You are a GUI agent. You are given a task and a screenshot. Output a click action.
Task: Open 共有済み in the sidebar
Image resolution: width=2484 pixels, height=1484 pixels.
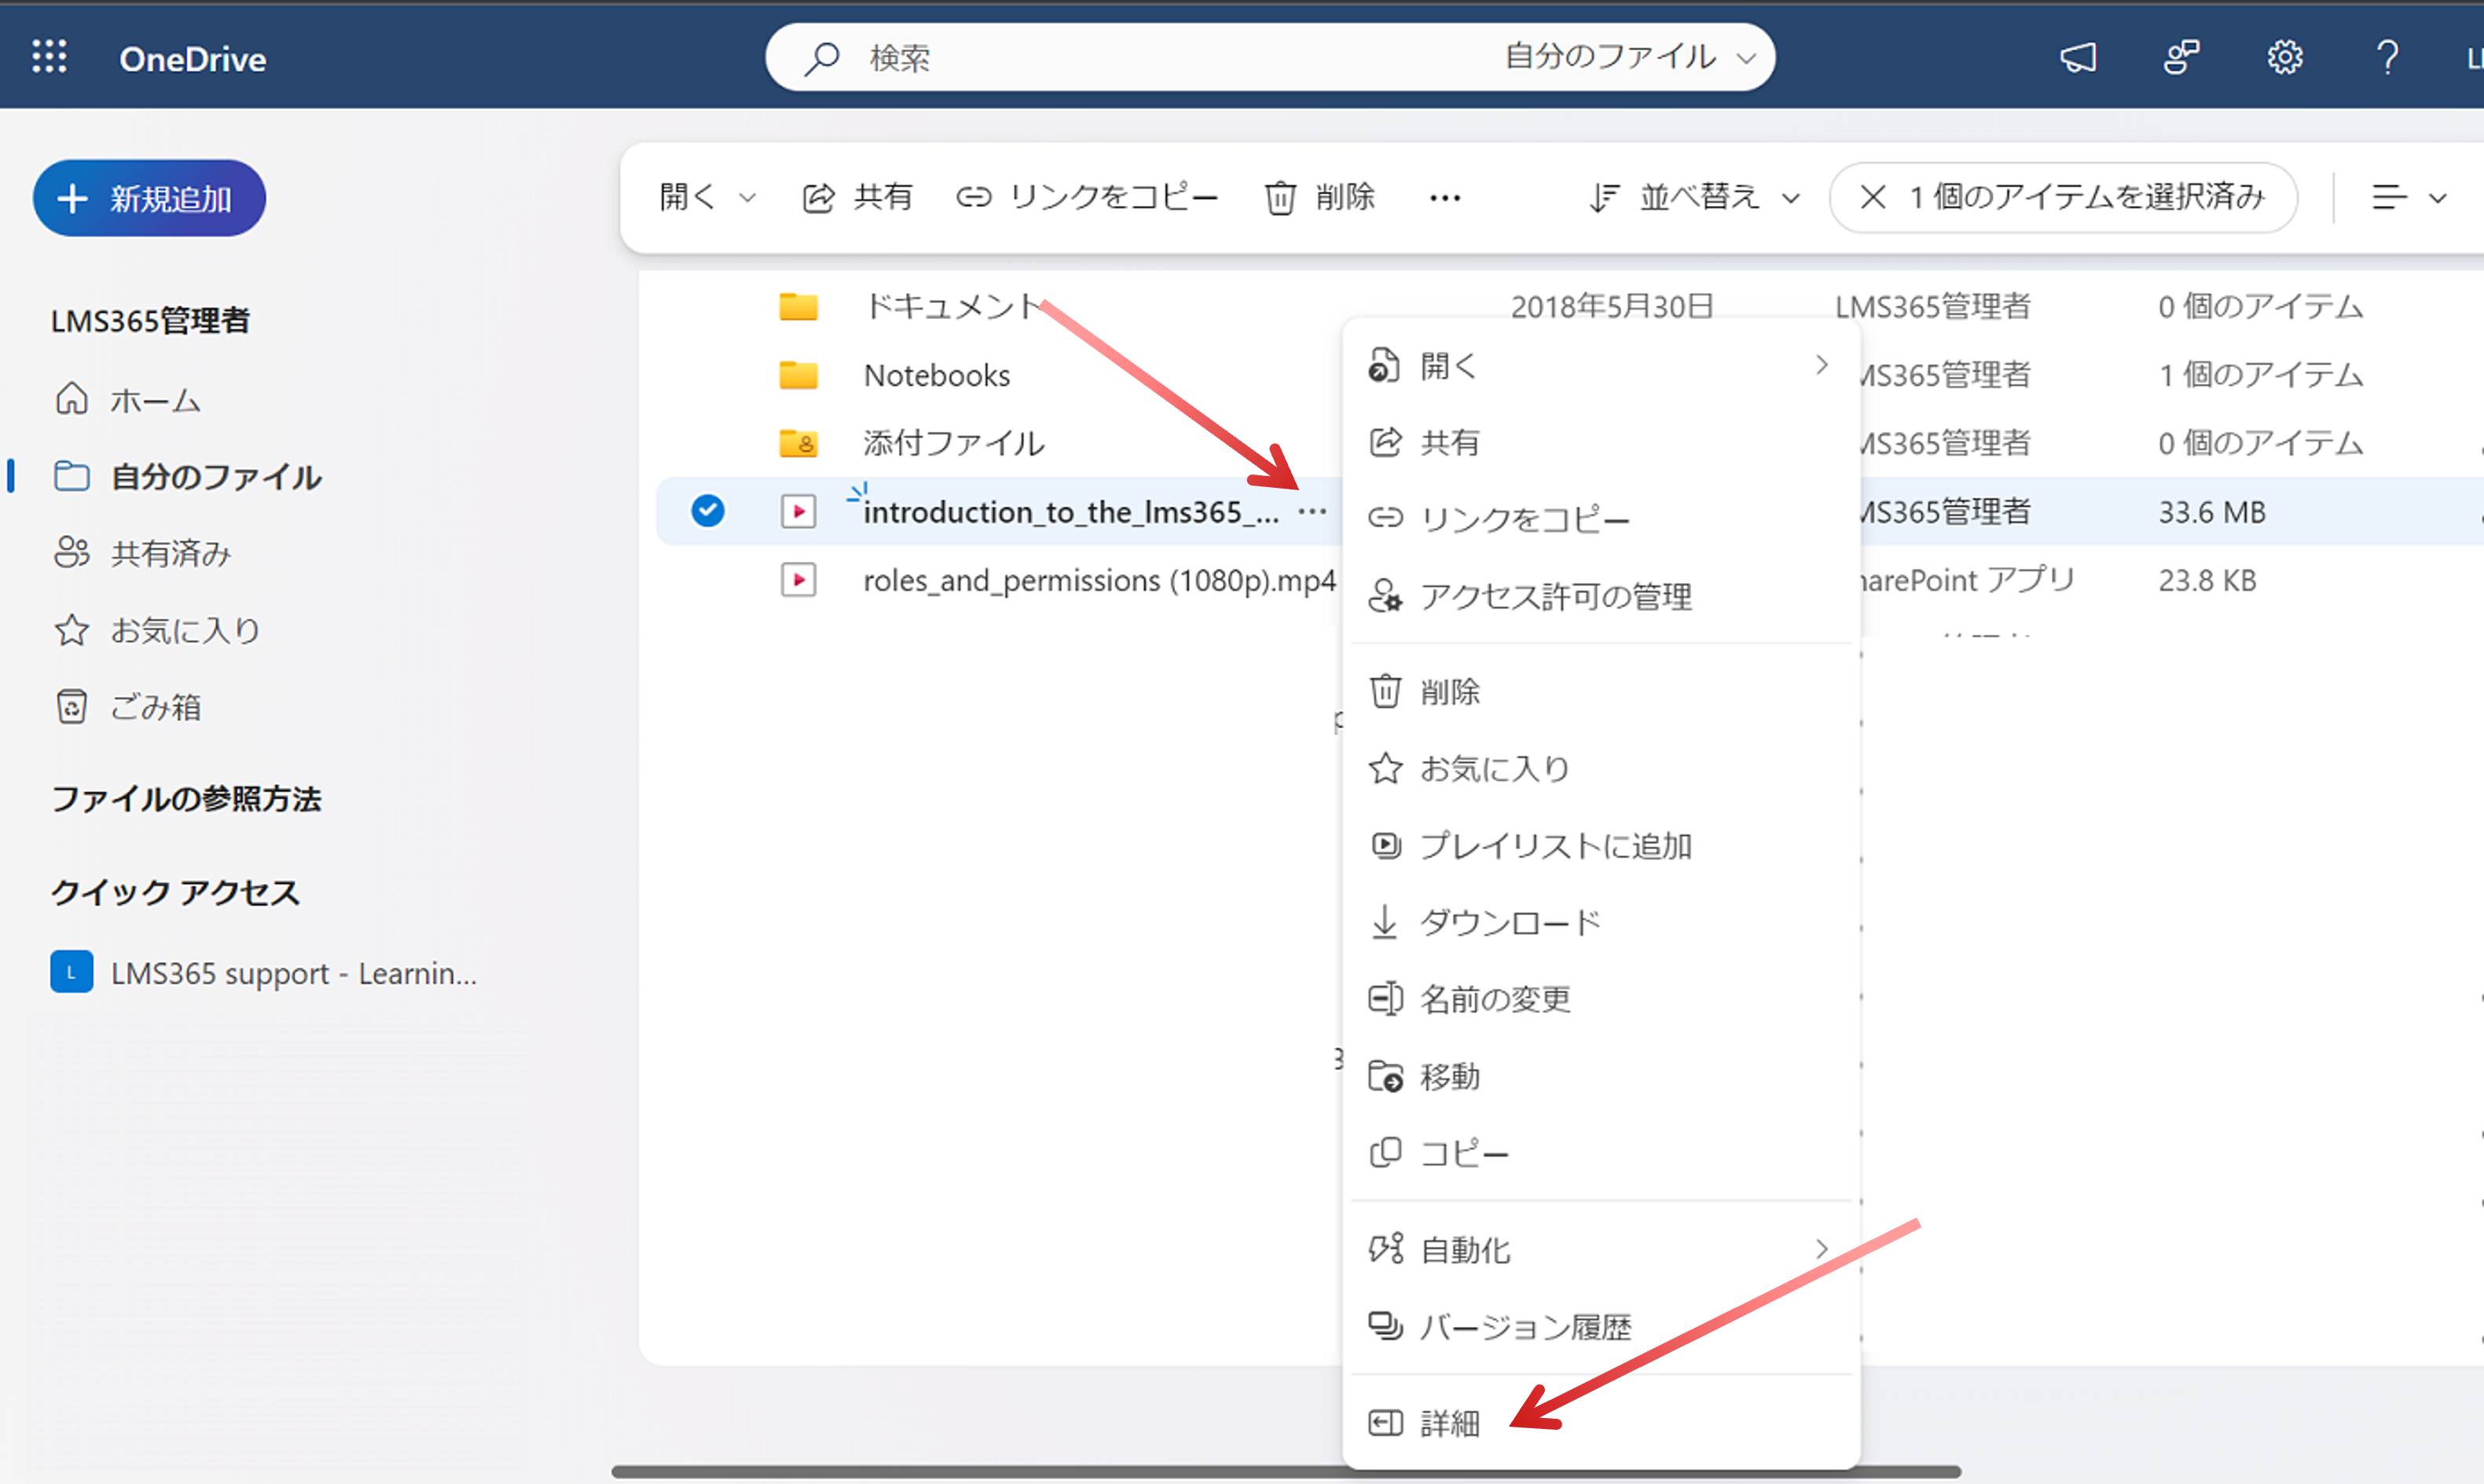143,553
